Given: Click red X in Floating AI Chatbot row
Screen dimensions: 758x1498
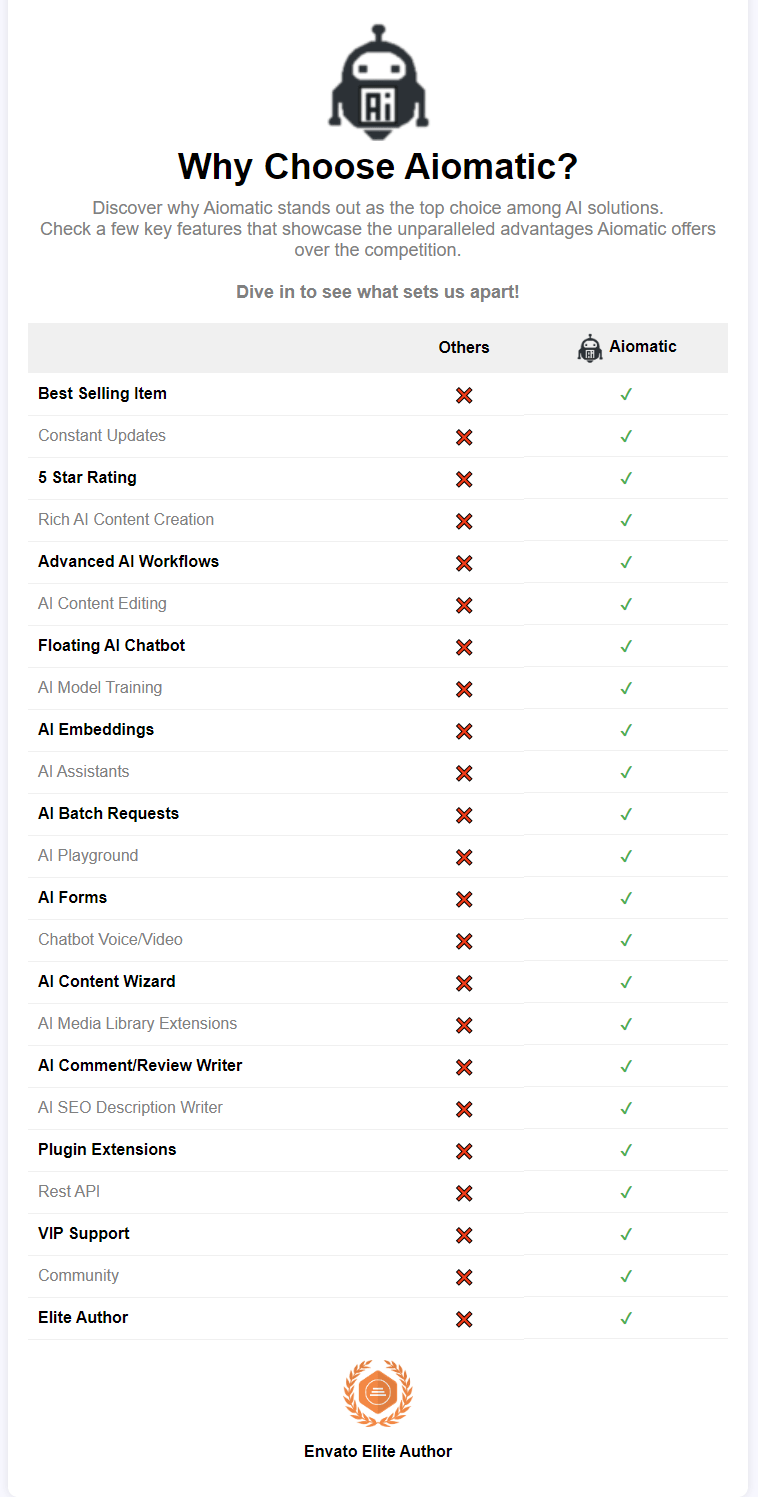Looking at the screenshot, I should pos(464,647).
